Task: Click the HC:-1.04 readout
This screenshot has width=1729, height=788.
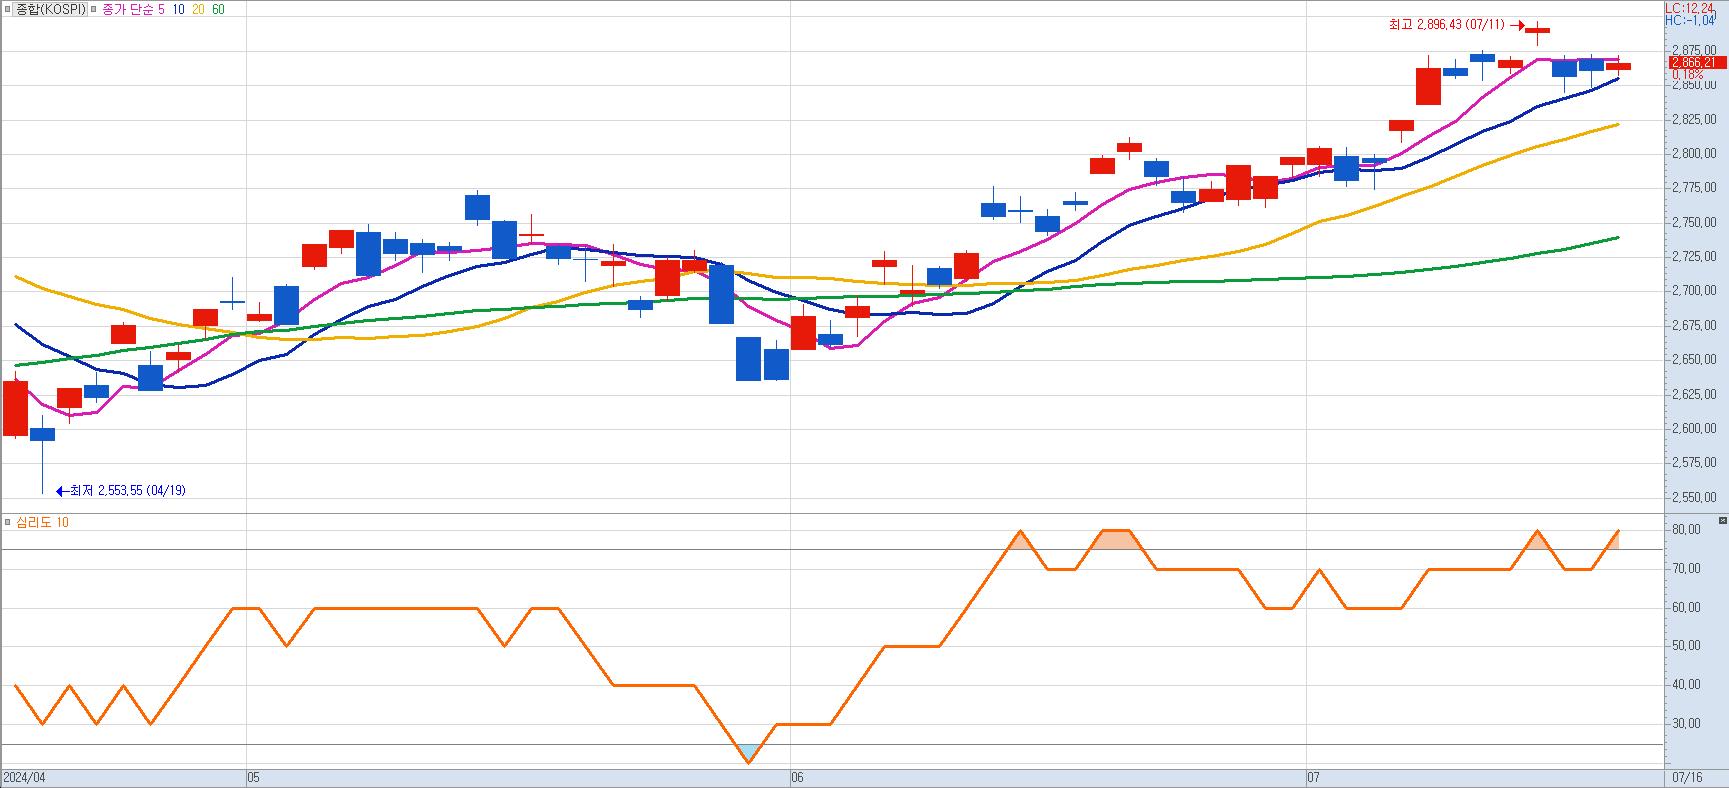Action: [1688, 19]
